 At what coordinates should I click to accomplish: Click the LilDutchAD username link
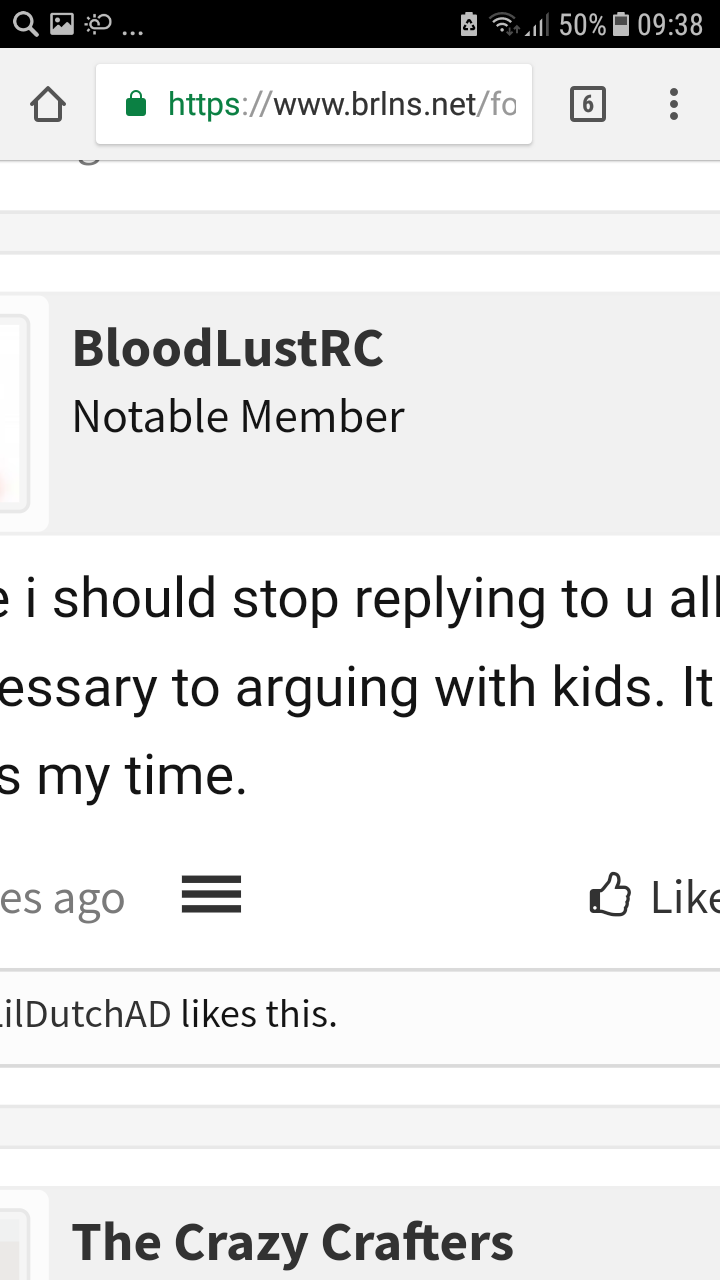click(x=86, y=1015)
